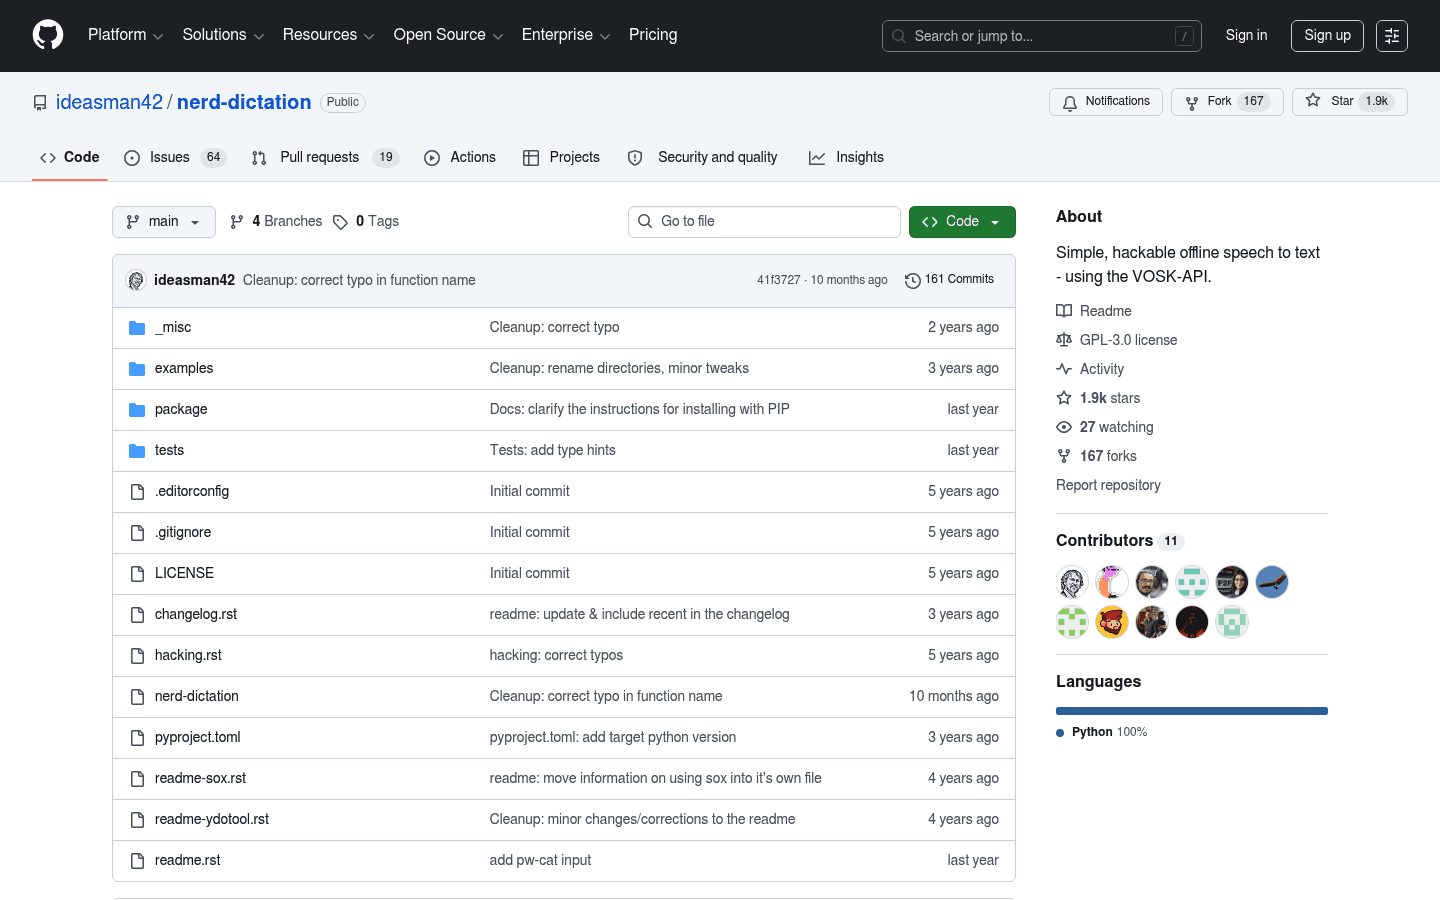Click the Python language bar

1192,711
